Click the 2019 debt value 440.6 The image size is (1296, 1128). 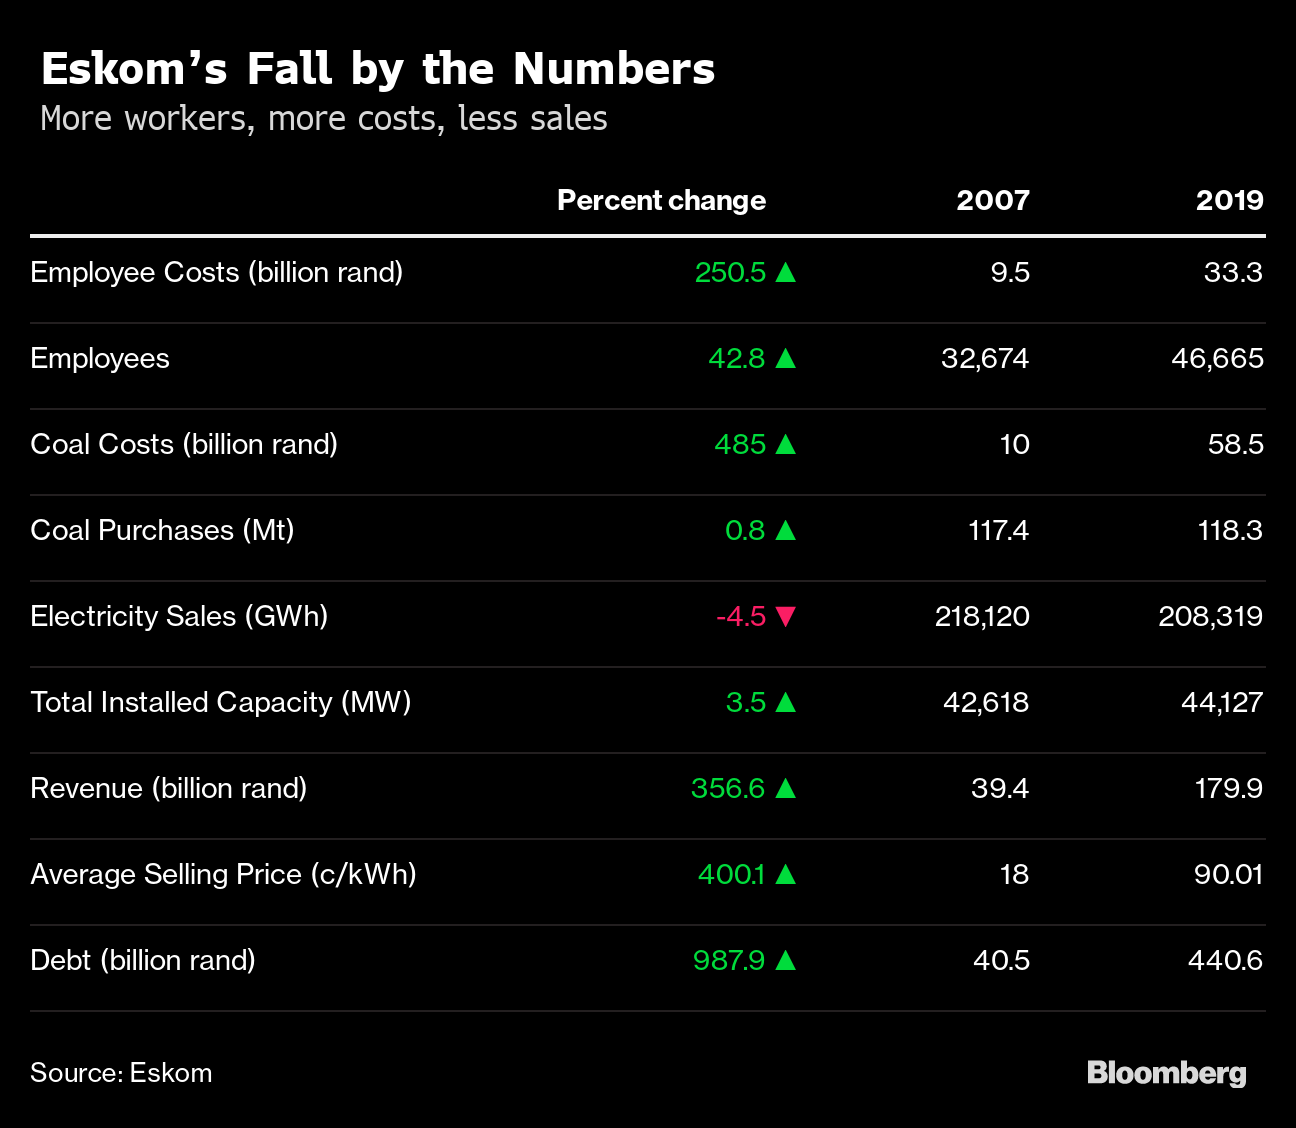(1225, 960)
